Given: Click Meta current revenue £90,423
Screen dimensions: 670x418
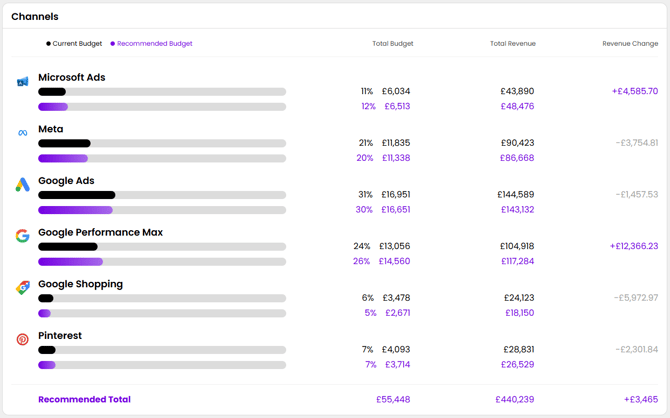Looking at the screenshot, I should [x=517, y=143].
